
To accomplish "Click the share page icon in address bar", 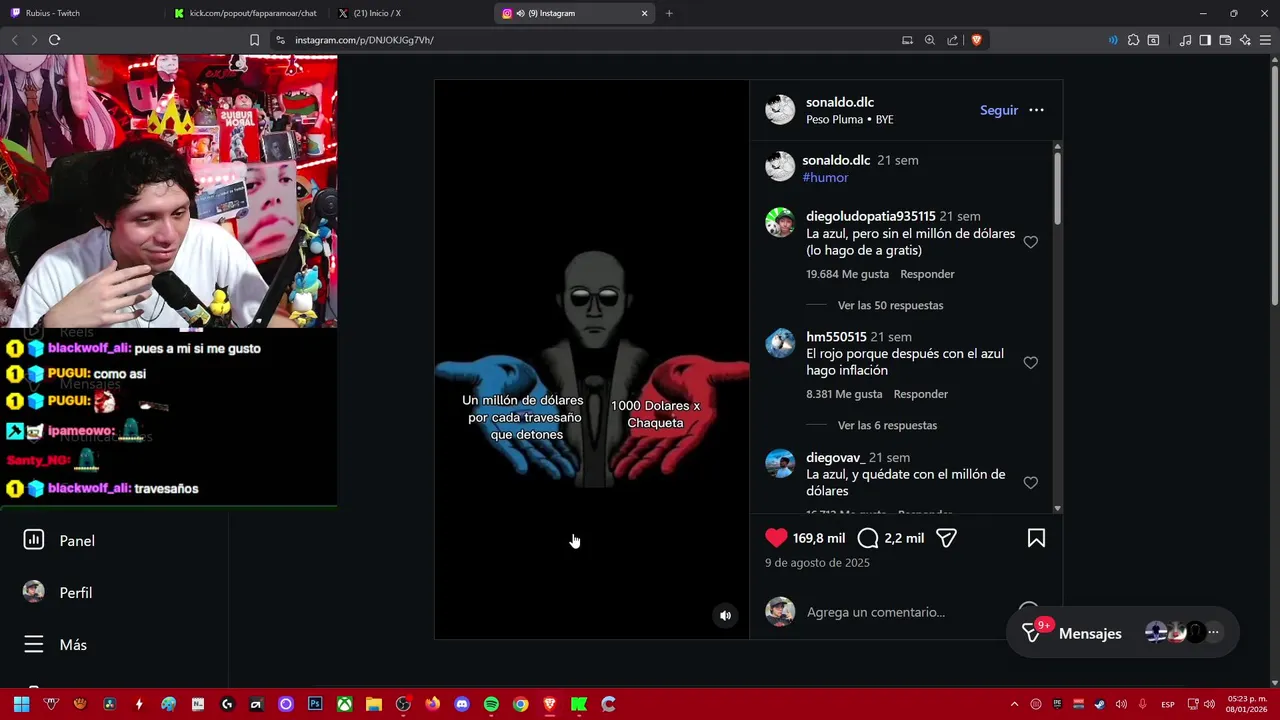I will pyautogui.click(x=952, y=40).
